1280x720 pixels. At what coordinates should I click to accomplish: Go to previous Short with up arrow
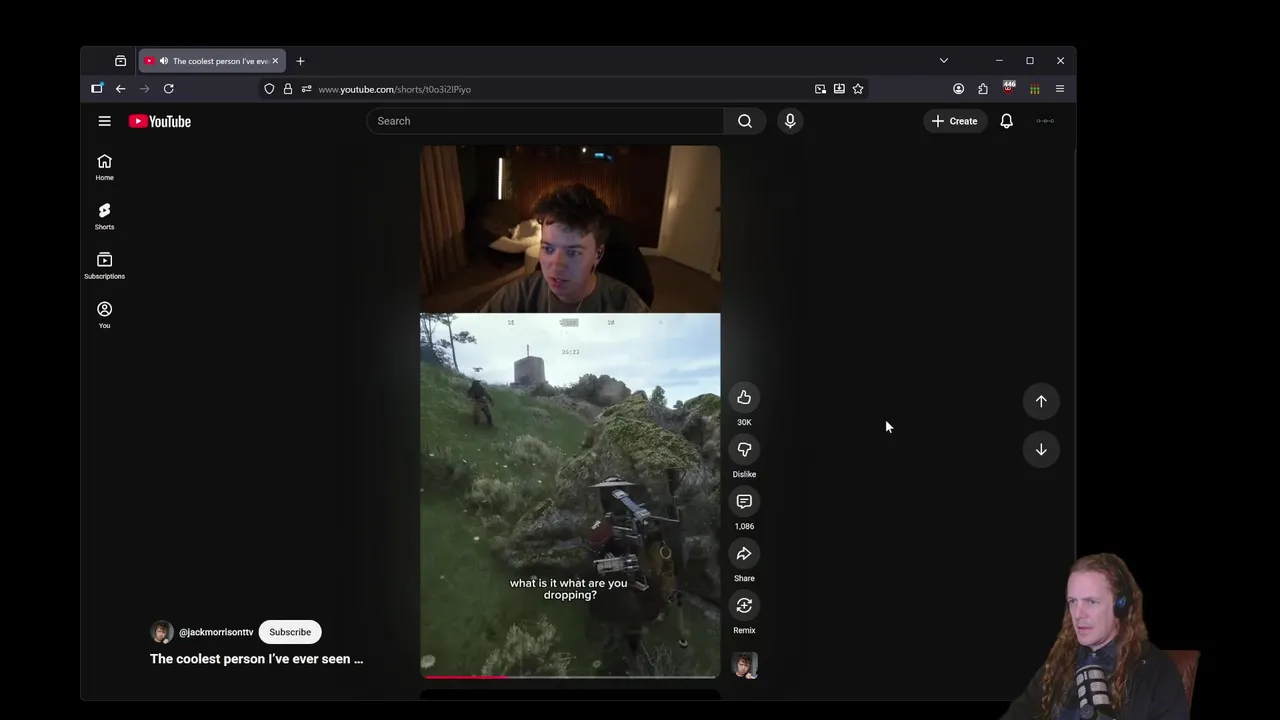pyautogui.click(x=1041, y=401)
